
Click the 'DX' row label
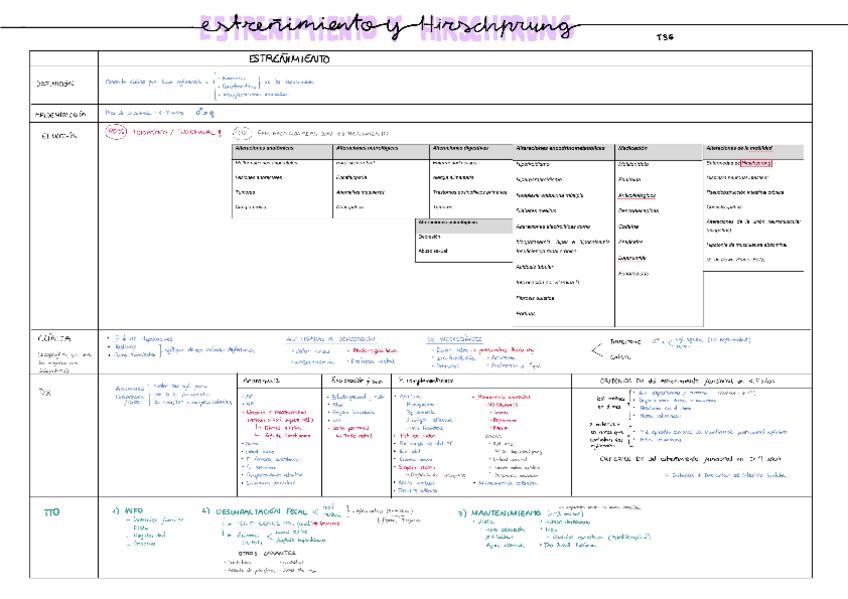(44, 392)
